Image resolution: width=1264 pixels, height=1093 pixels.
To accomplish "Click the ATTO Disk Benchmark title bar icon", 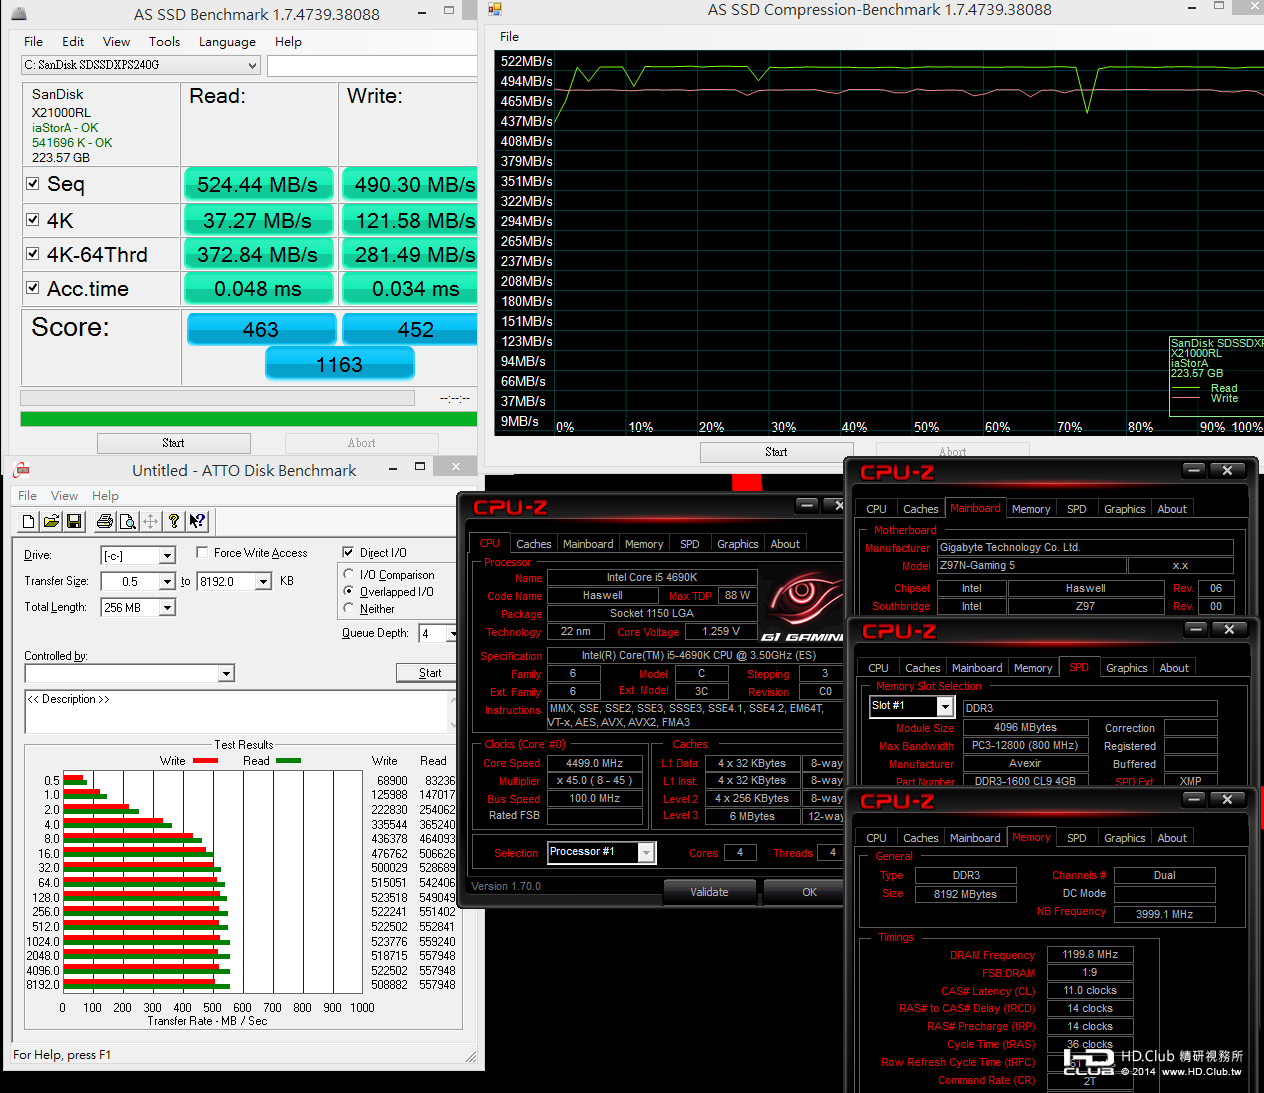I will [21, 470].
